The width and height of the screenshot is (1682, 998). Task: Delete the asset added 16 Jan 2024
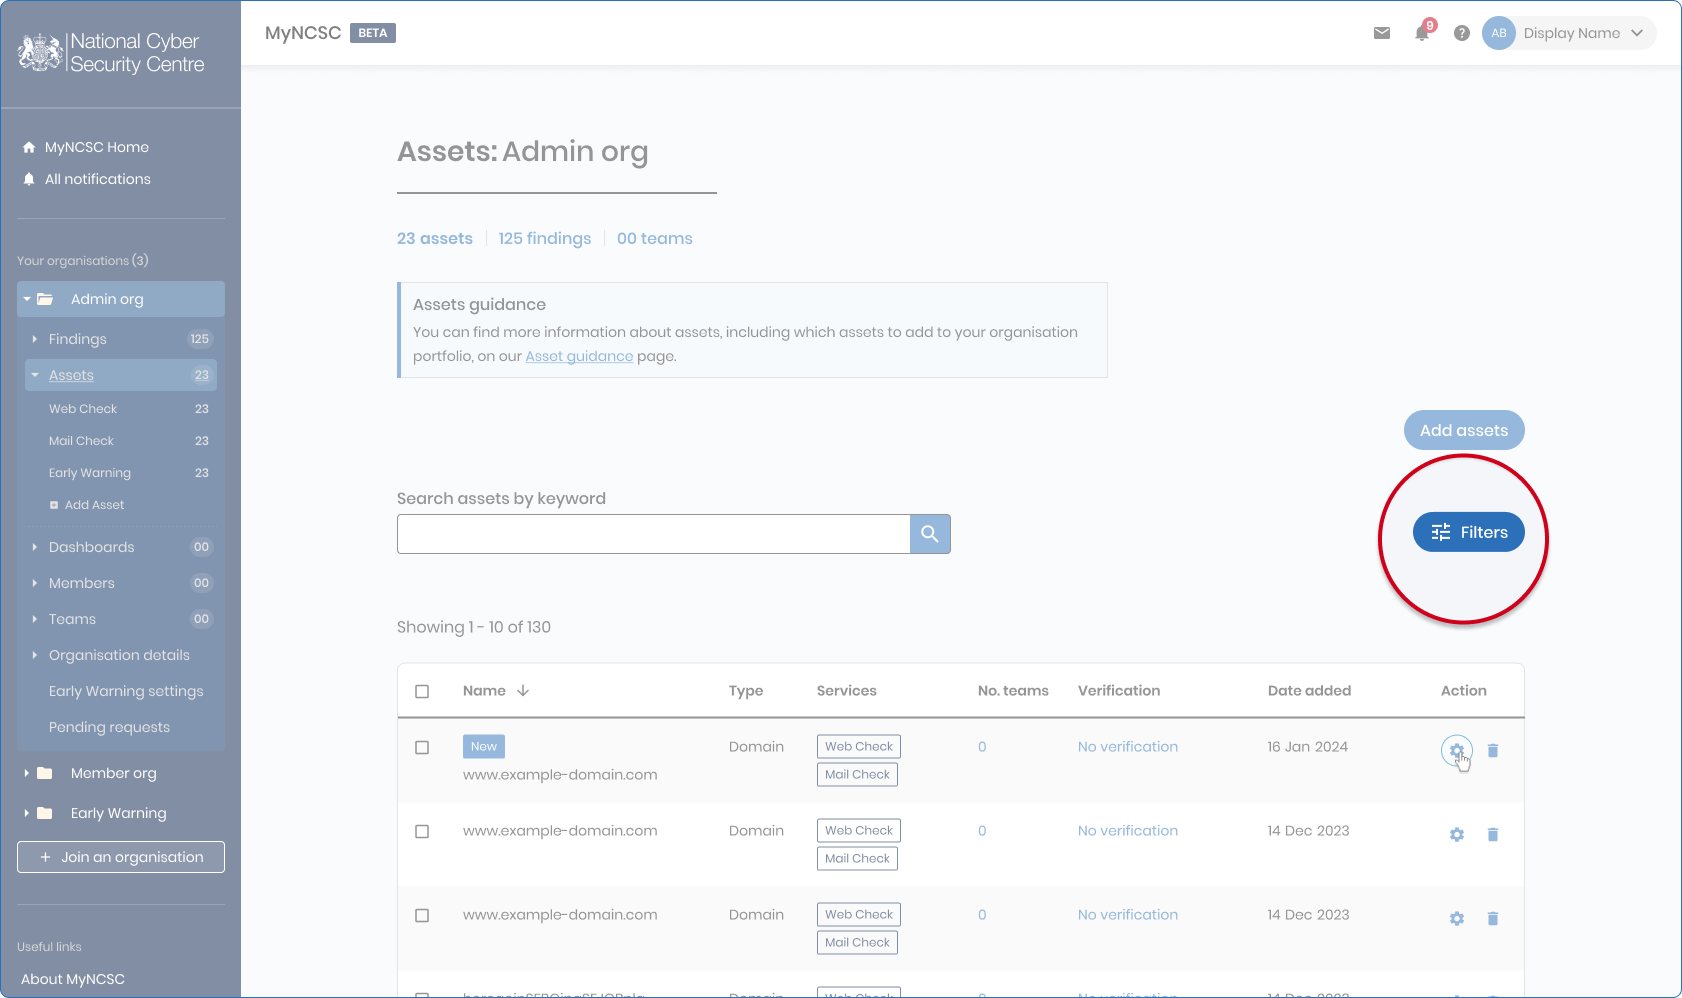pos(1493,750)
